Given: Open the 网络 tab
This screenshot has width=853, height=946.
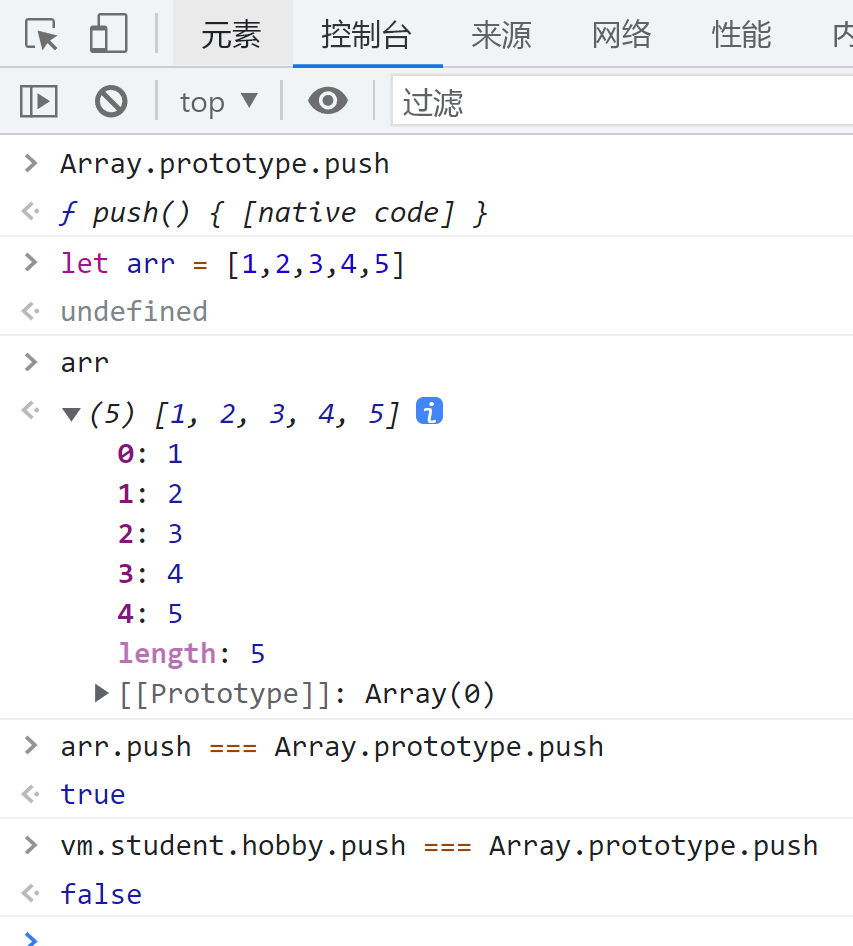Looking at the screenshot, I should (x=621, y=35).
